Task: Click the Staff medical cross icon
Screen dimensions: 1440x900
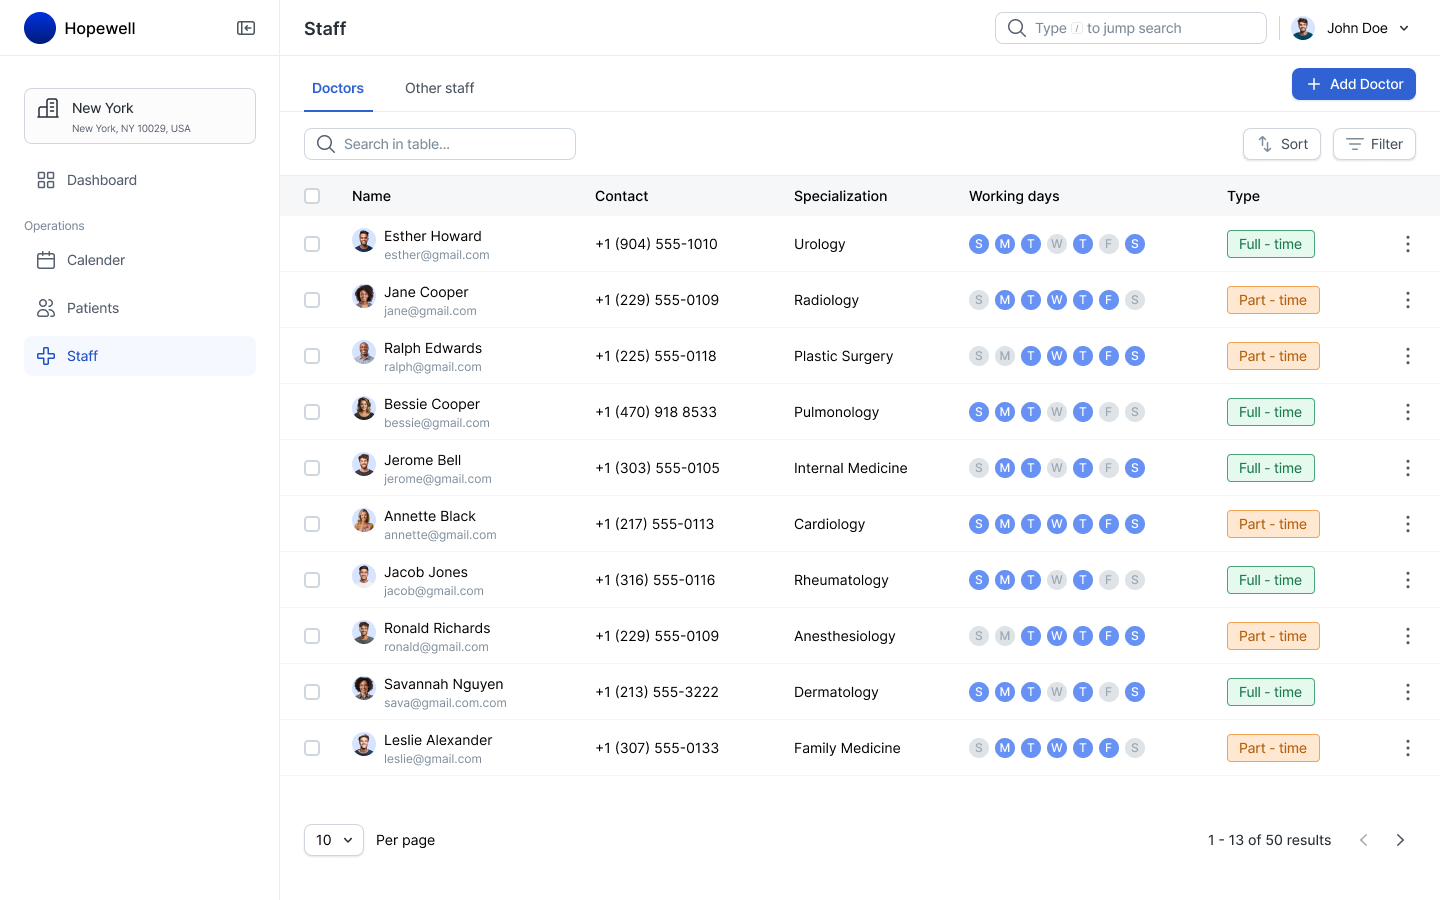Action: [x=46, y=356]
